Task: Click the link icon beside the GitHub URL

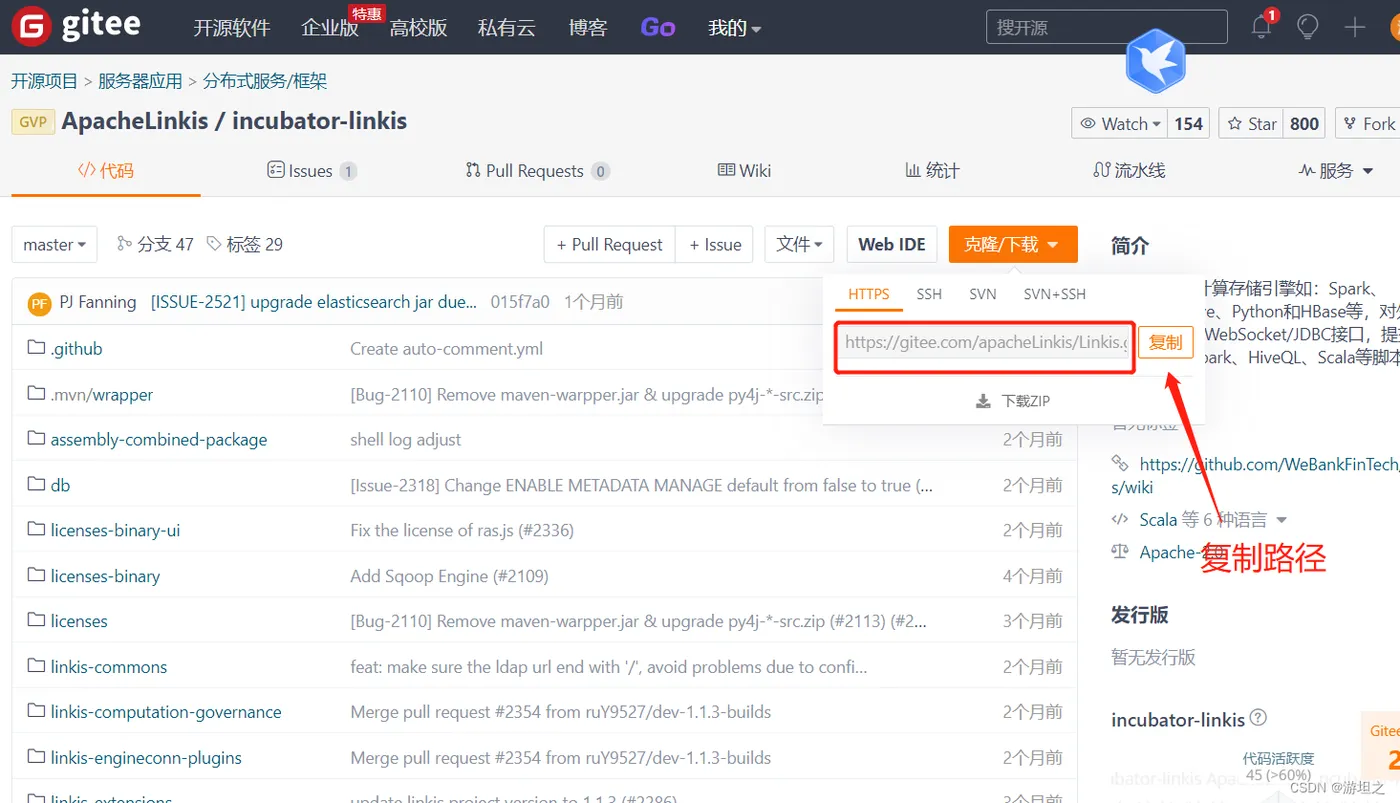Action: point(1120,464)
